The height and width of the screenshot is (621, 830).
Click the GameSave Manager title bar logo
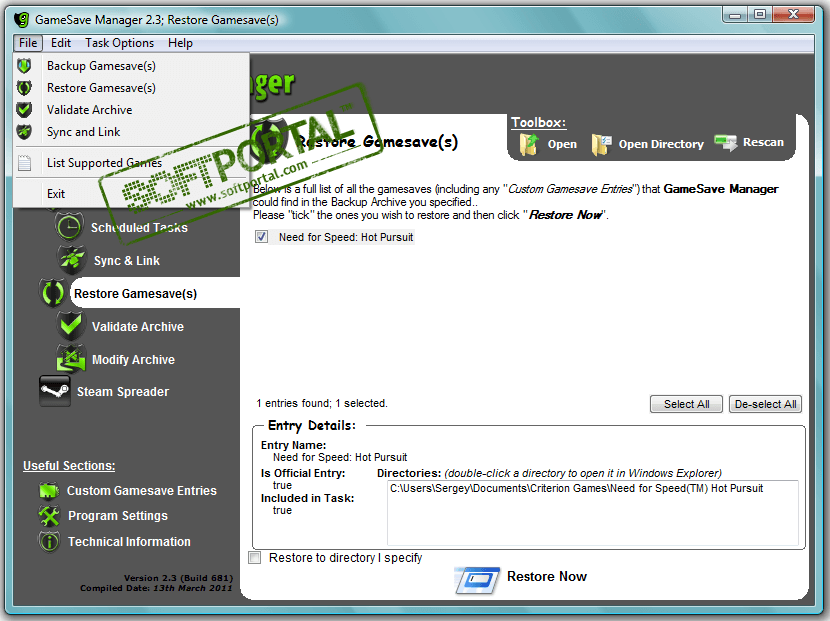point(22,20)
